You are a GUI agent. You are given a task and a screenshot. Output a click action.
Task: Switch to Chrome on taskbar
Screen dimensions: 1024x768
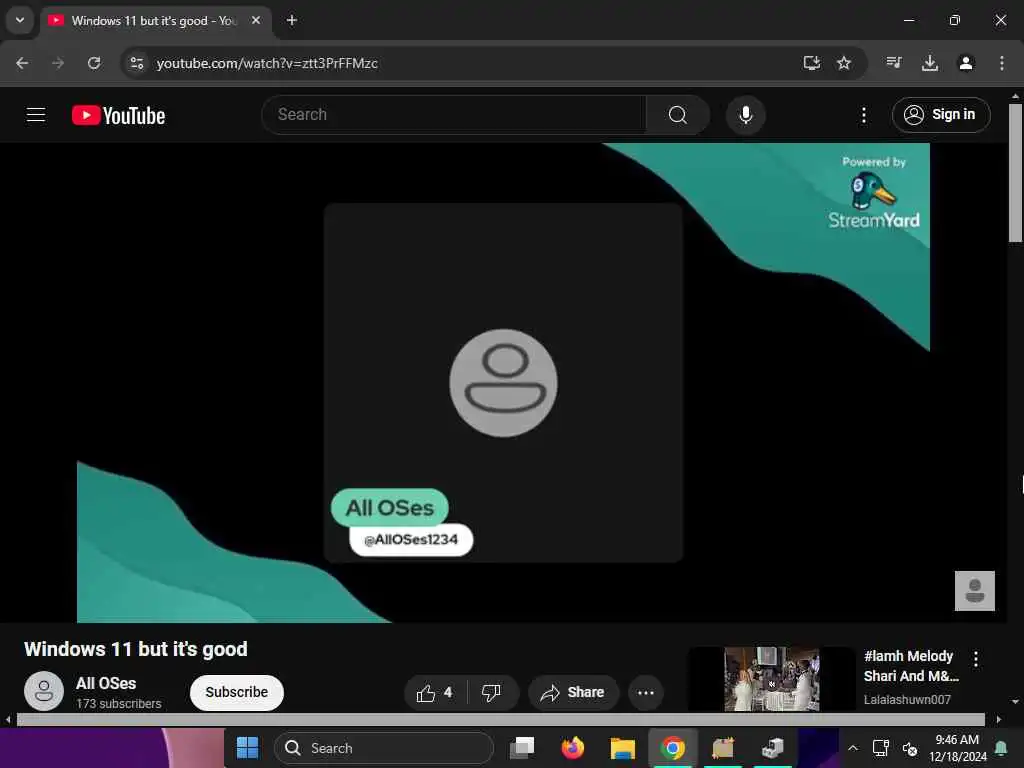tap(673, 748)
